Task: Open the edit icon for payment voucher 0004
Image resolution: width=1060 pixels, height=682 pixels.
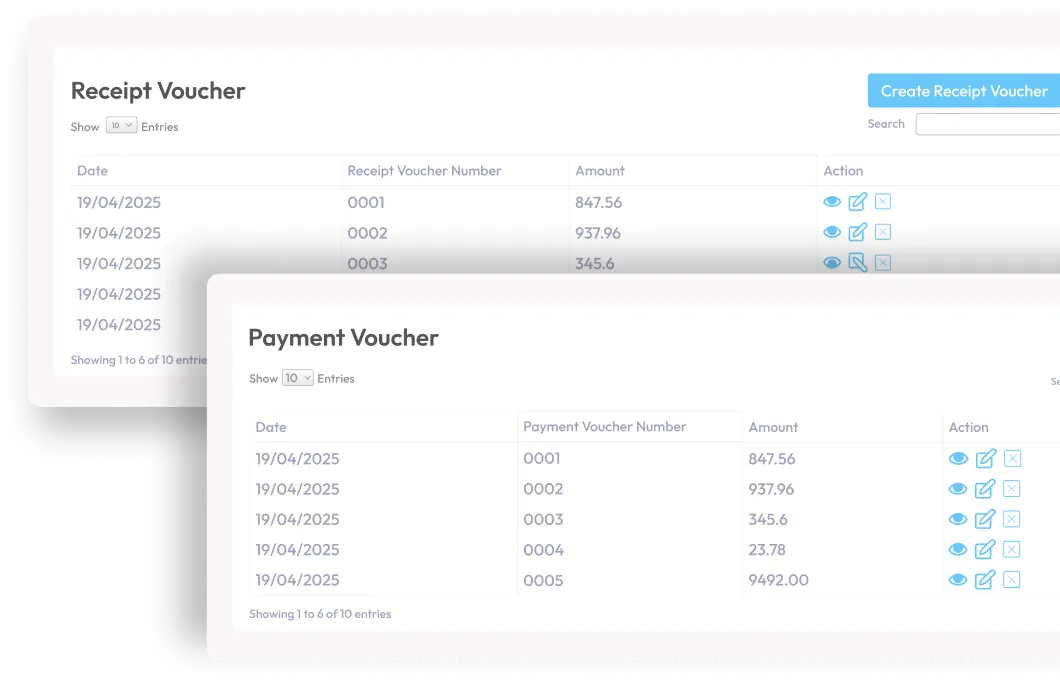Action: click(x=984, y=549)
